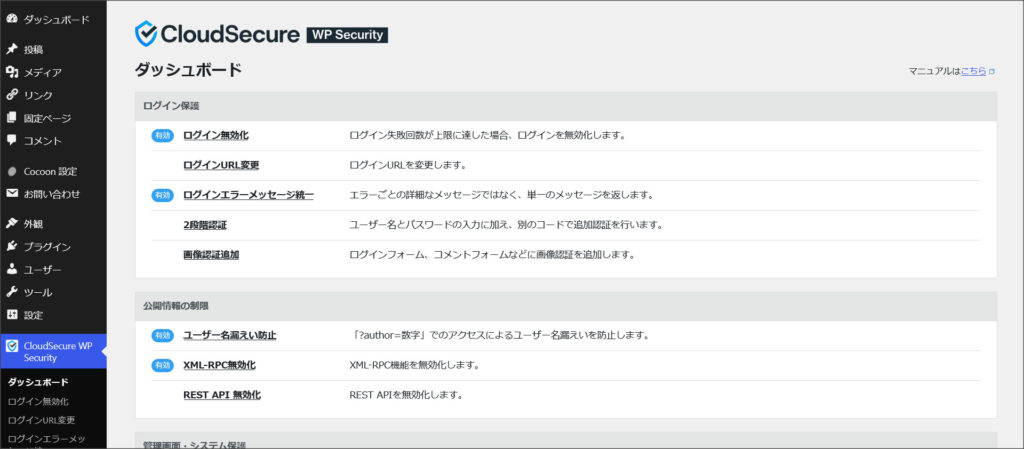The width and height of the screenshot is (1024, 449).
Task: Click the CloudSecure shield logo in header
Action: coord(146,34)
